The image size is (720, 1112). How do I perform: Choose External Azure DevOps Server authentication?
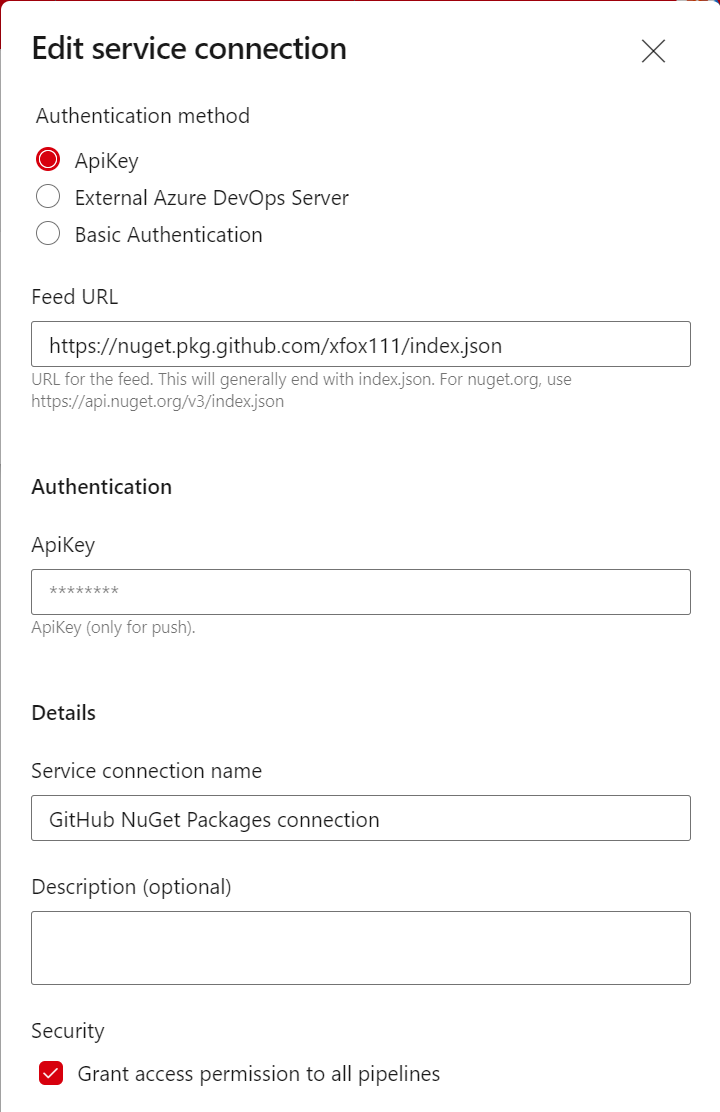point(47,196)
